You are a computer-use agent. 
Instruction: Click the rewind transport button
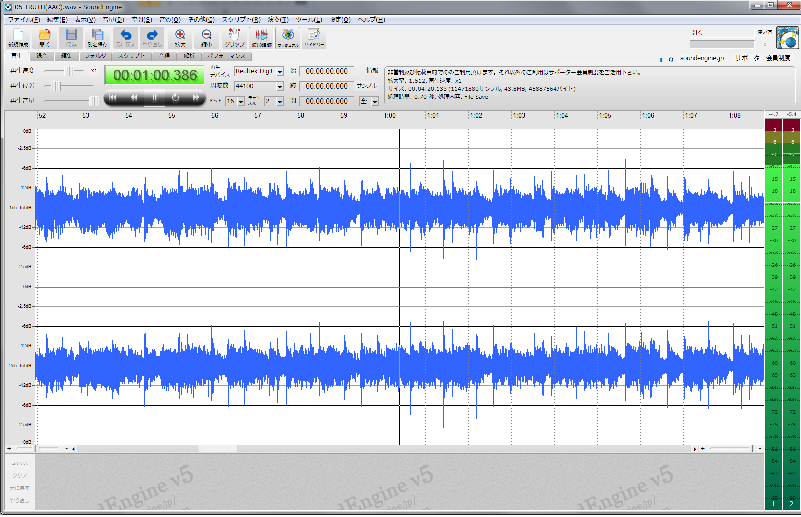(134, 98)
